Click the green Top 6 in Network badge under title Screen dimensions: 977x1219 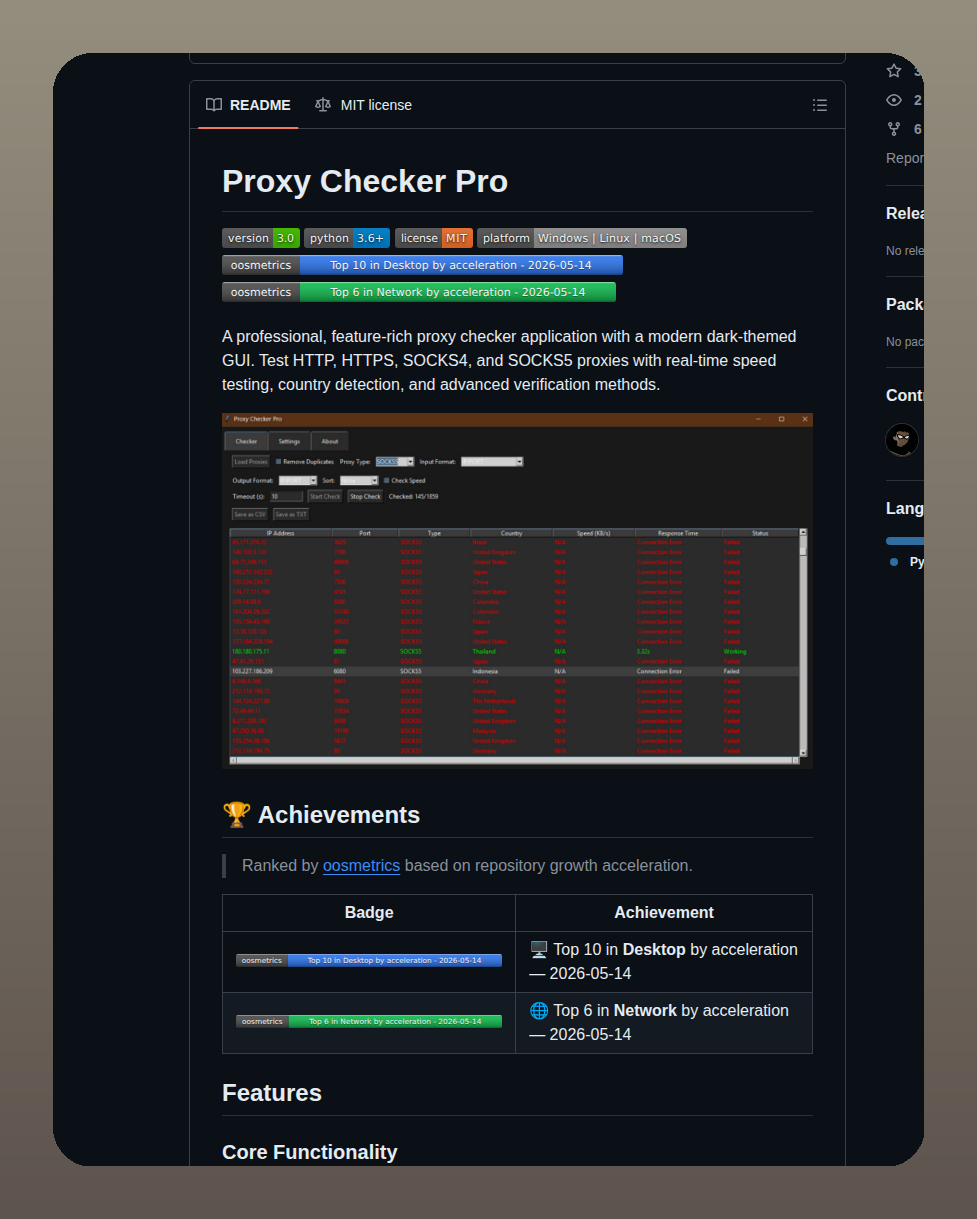pyautogui.click(x=419, y=292)
